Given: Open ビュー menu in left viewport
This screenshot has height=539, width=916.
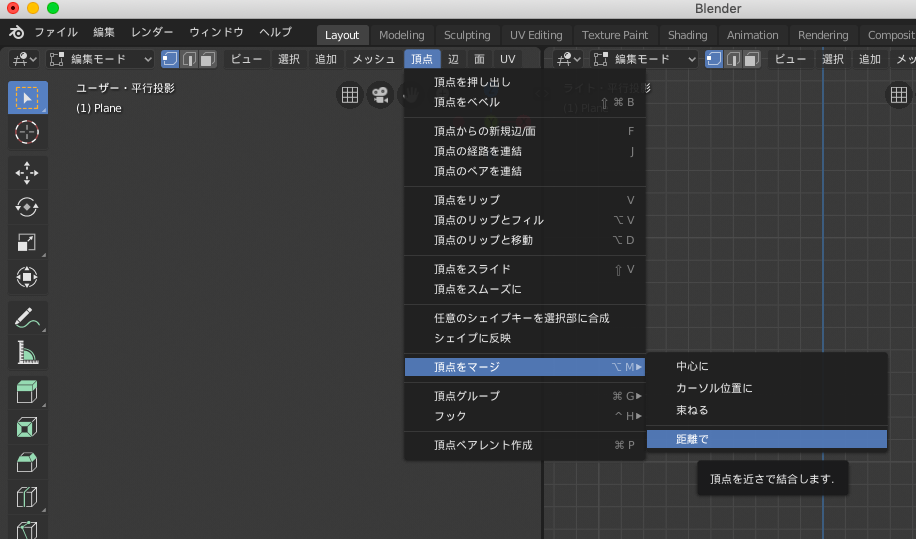Looking at the screenshot, I should coord(247,59).
